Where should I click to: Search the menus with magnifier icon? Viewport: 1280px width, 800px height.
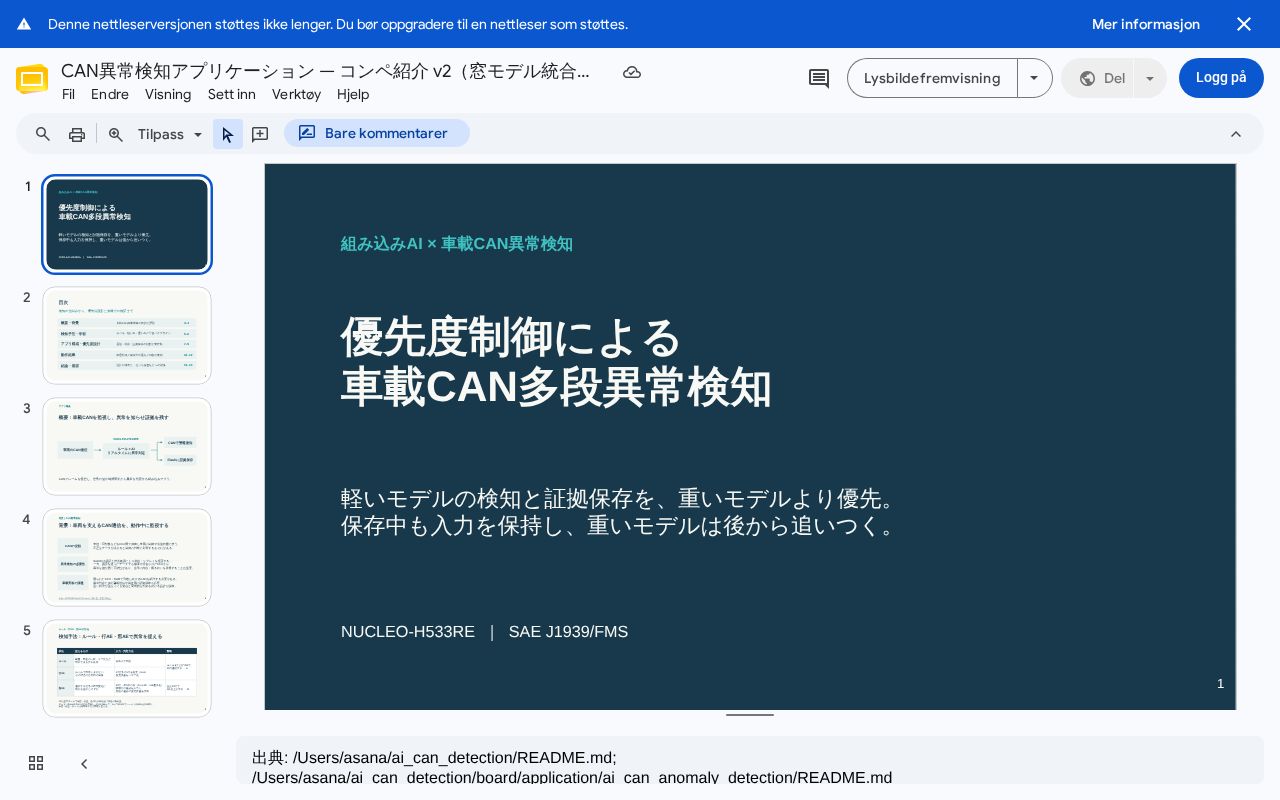click(43, 134)
